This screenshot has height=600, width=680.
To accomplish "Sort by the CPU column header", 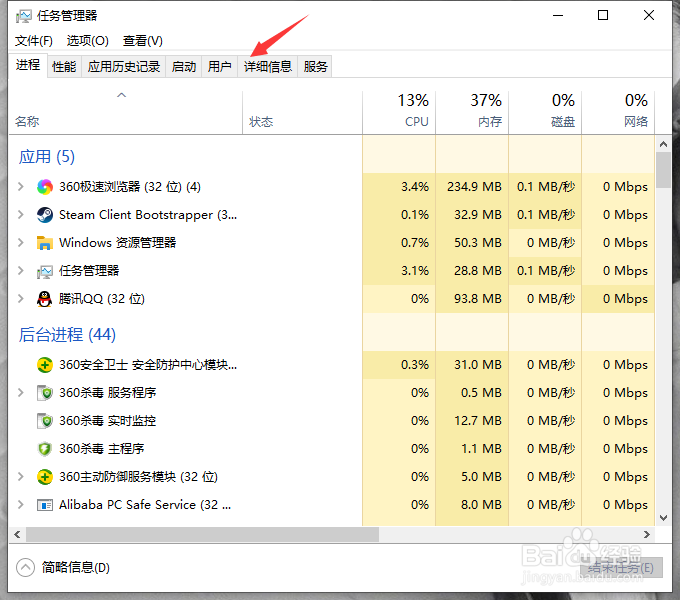I will pyautogui.click(x=399, y=111).
